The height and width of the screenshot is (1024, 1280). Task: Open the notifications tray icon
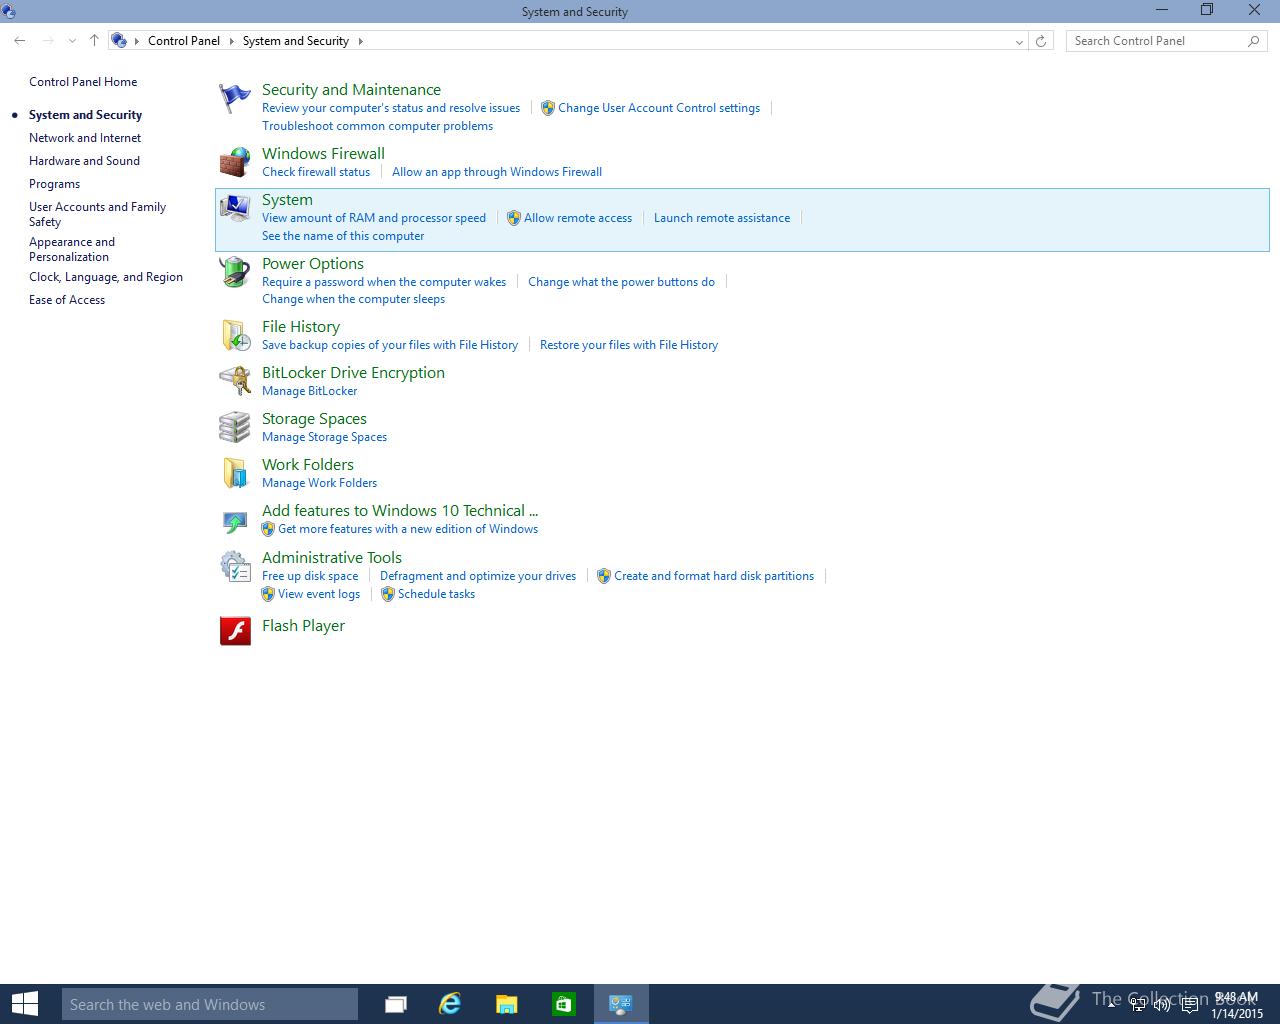point(1189,1005)
